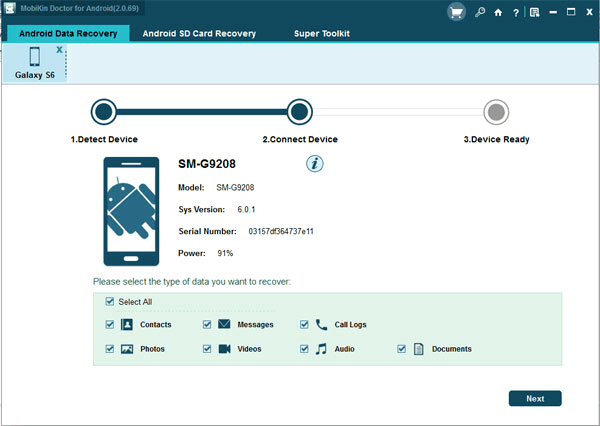Uncheck the Contacts checkbox
This screenshot has width=600, height=426.
pos(109,325)
